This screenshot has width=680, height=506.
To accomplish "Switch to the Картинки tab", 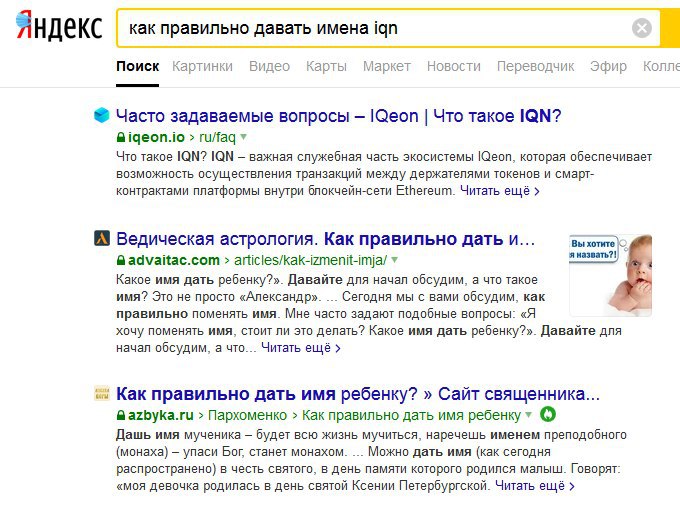I will (202, 66).
